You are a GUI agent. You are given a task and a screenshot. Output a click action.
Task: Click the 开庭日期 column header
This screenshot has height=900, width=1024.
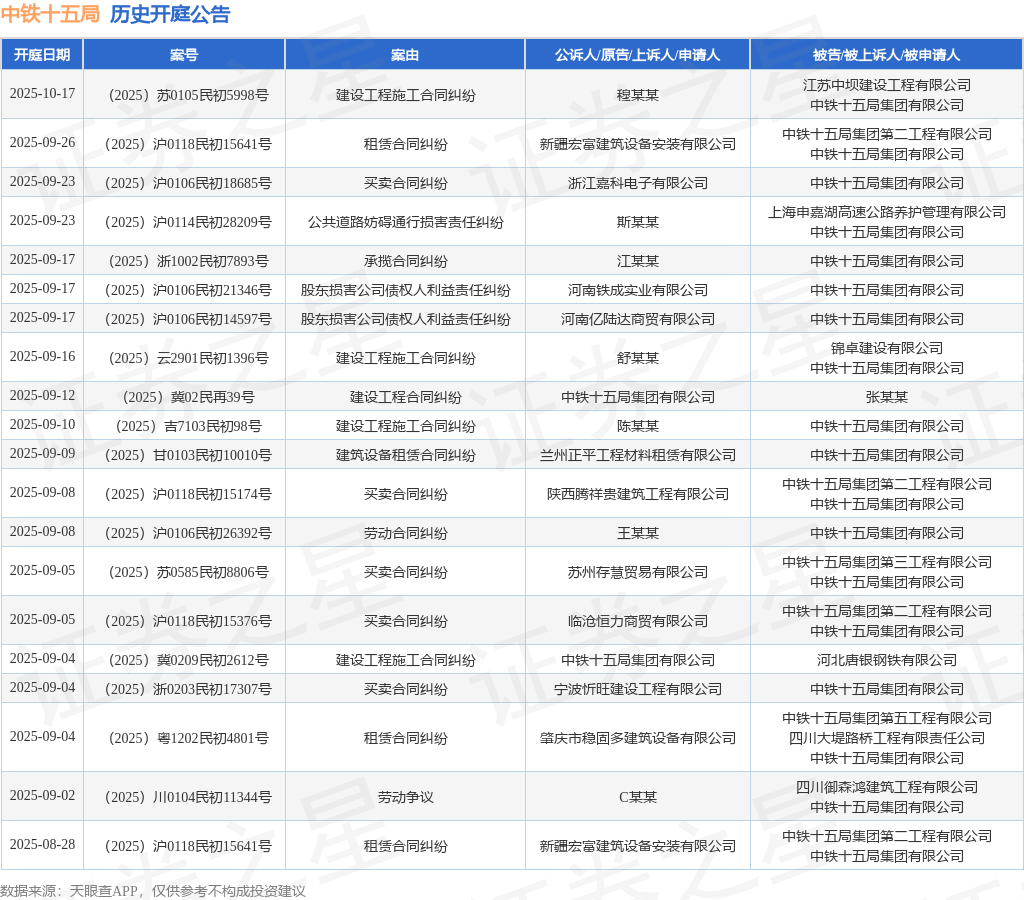[x=42, y=55]
